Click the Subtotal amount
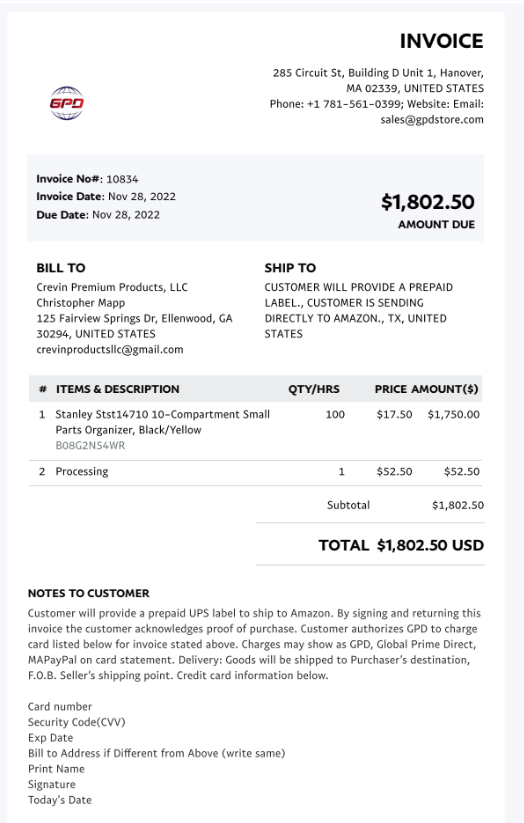This screenshot has height=823, width=524. tap(458, 505)
